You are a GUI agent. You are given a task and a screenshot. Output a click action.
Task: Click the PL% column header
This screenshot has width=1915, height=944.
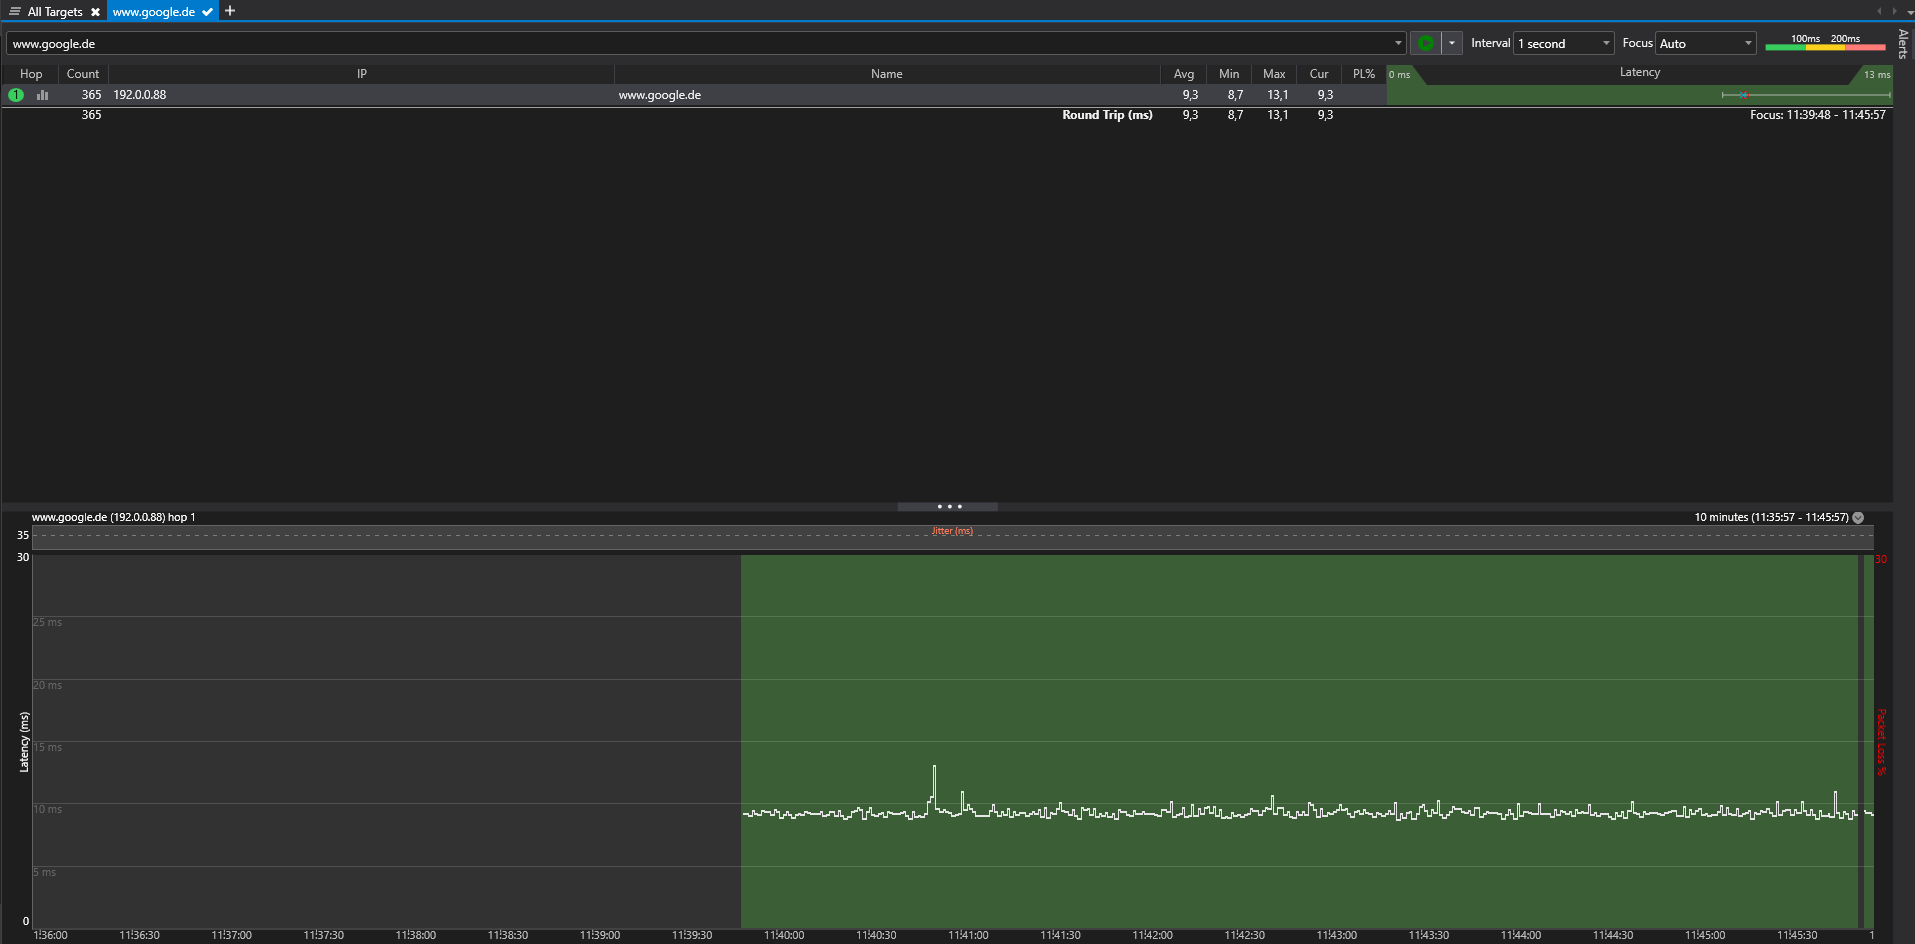(1364, 74)
